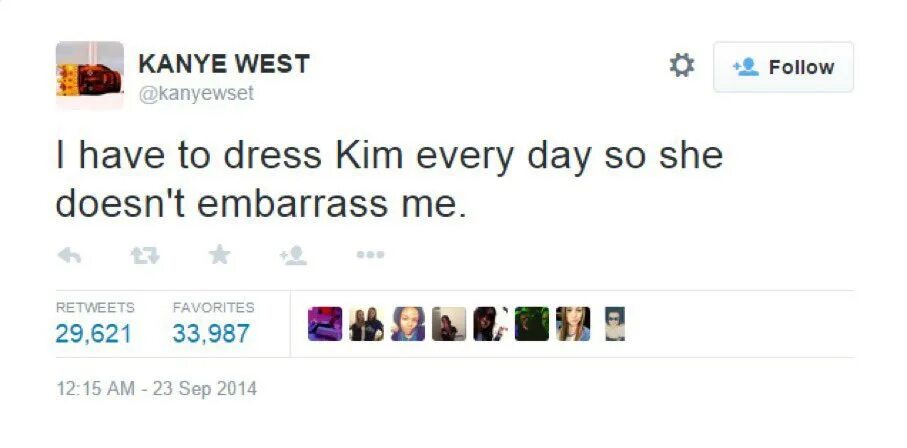Click the add-user icon below tweet
The height and width of the screenshot is (448, 907).
tap(294, 255)
